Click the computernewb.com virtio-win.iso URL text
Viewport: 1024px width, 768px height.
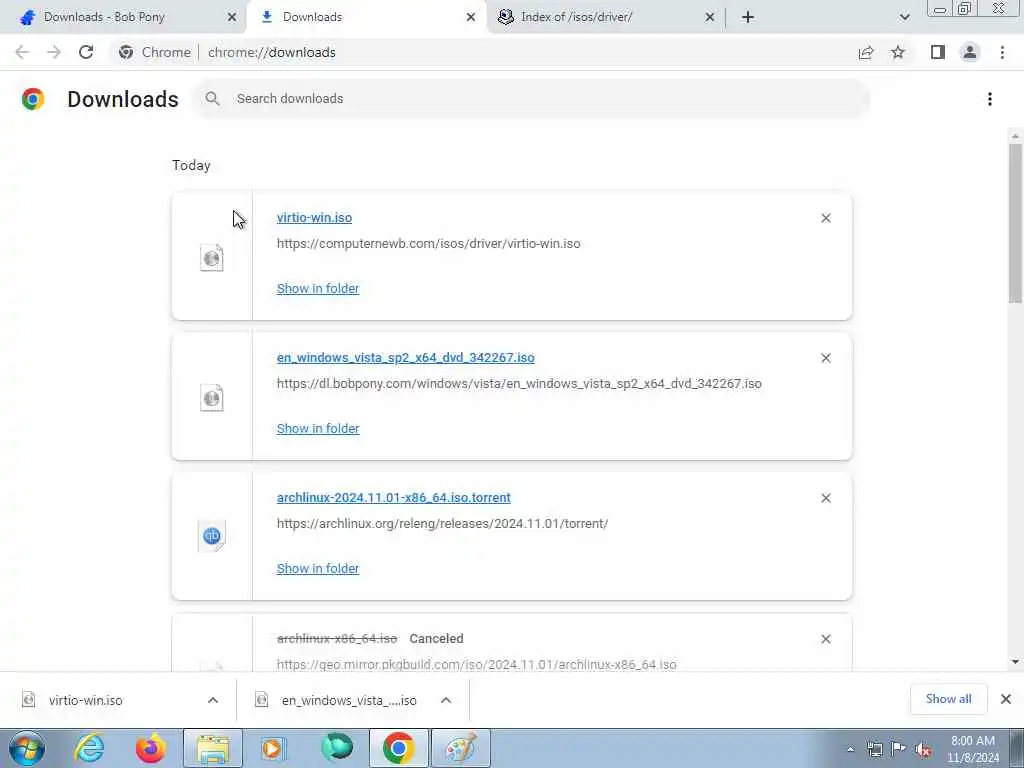428,244
